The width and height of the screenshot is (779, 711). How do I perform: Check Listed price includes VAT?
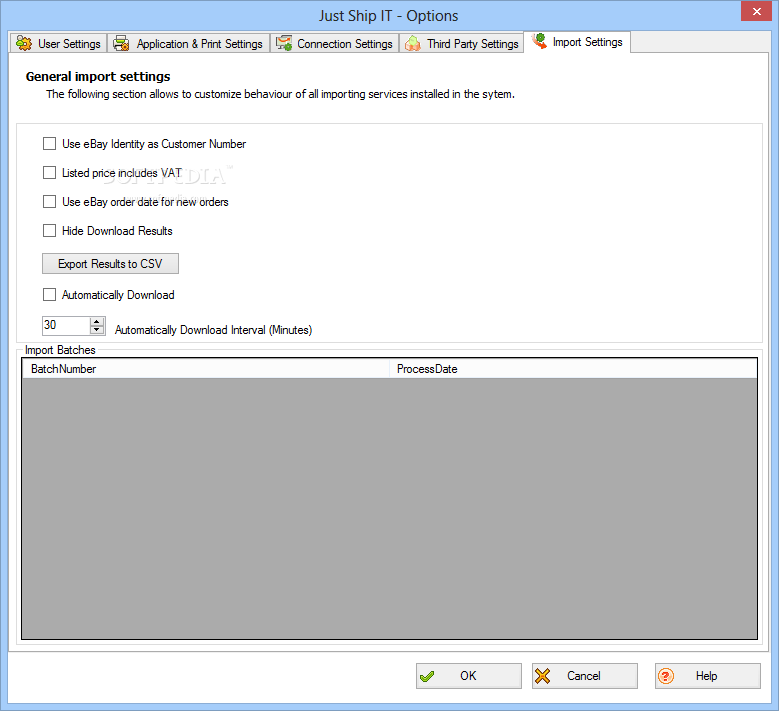(x=49, y=173)
